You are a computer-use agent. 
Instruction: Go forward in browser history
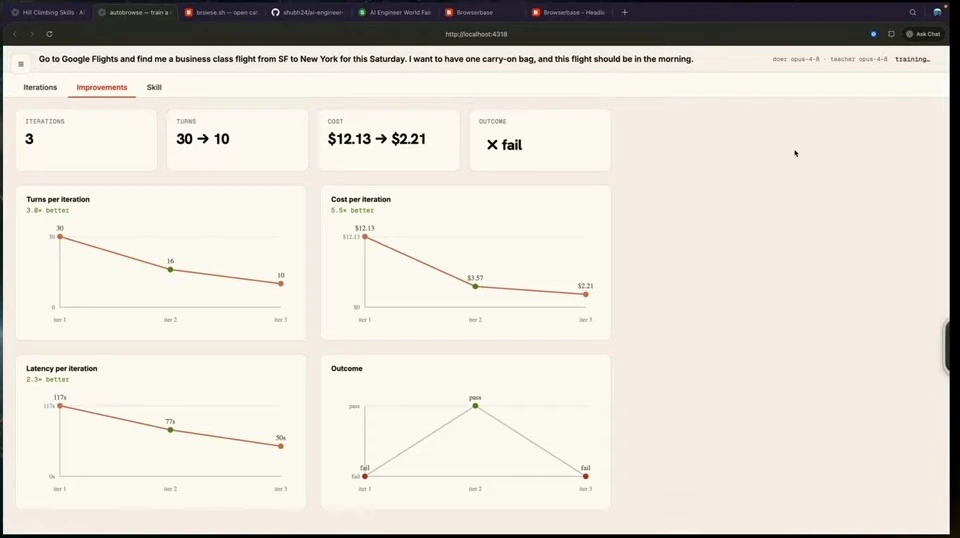tap(32, 34)
